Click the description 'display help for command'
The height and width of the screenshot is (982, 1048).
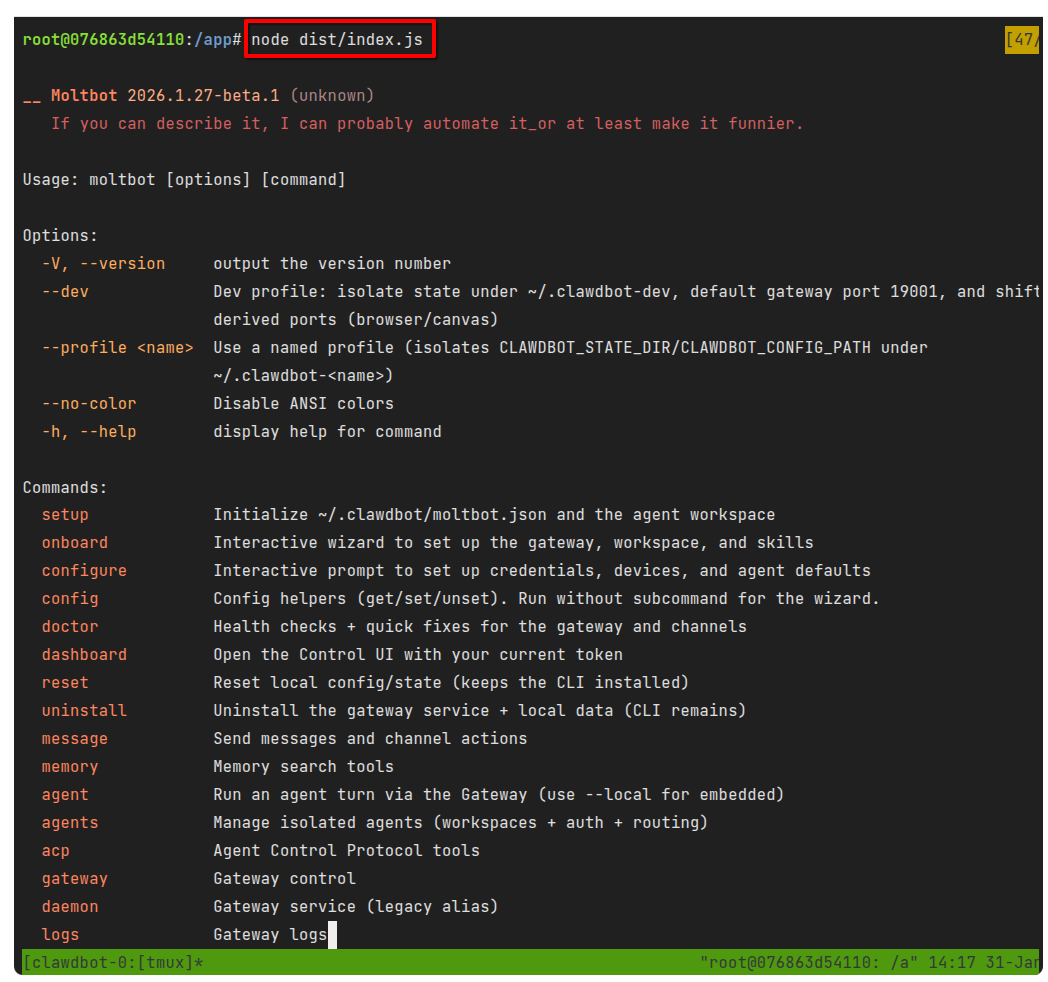328,432
